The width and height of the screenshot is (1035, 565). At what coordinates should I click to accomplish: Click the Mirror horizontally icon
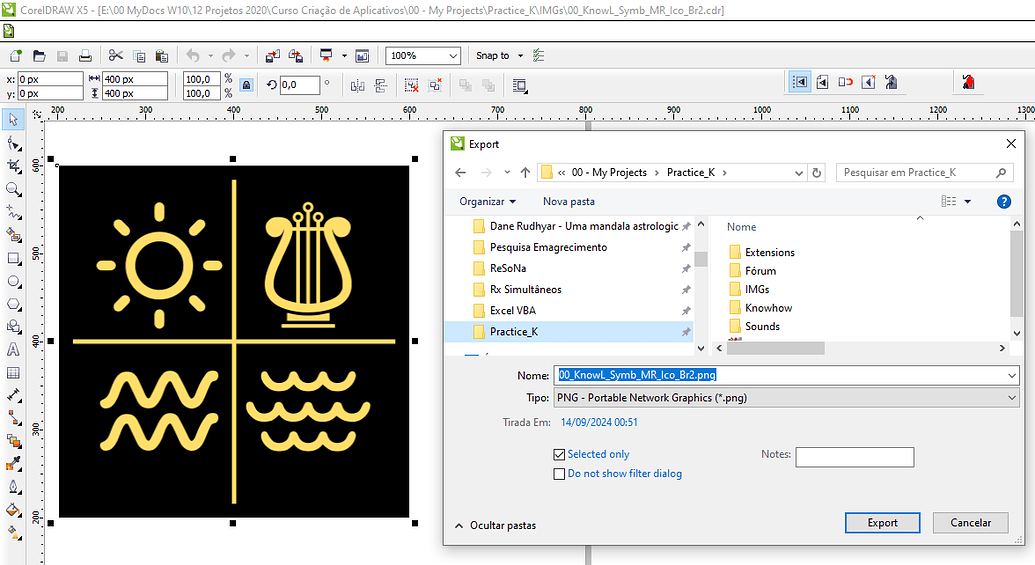(x=357, y=85)
